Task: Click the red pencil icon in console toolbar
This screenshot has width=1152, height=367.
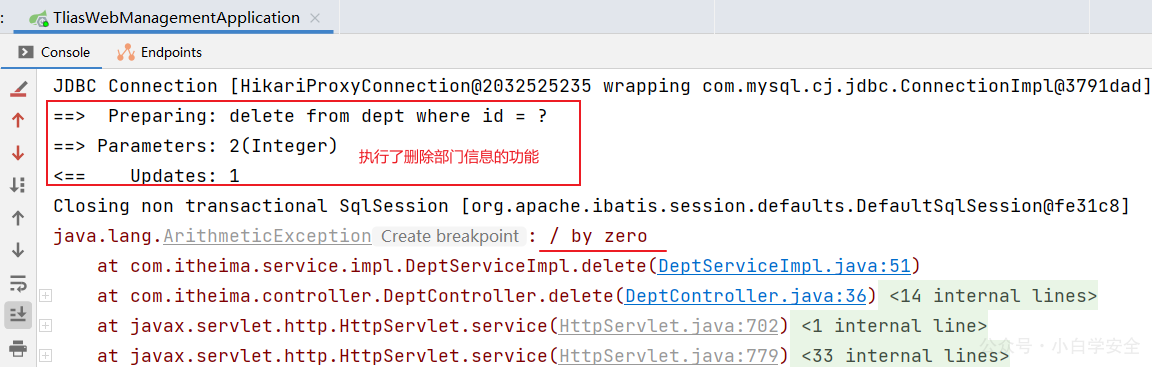Action: tap(18, 91)
